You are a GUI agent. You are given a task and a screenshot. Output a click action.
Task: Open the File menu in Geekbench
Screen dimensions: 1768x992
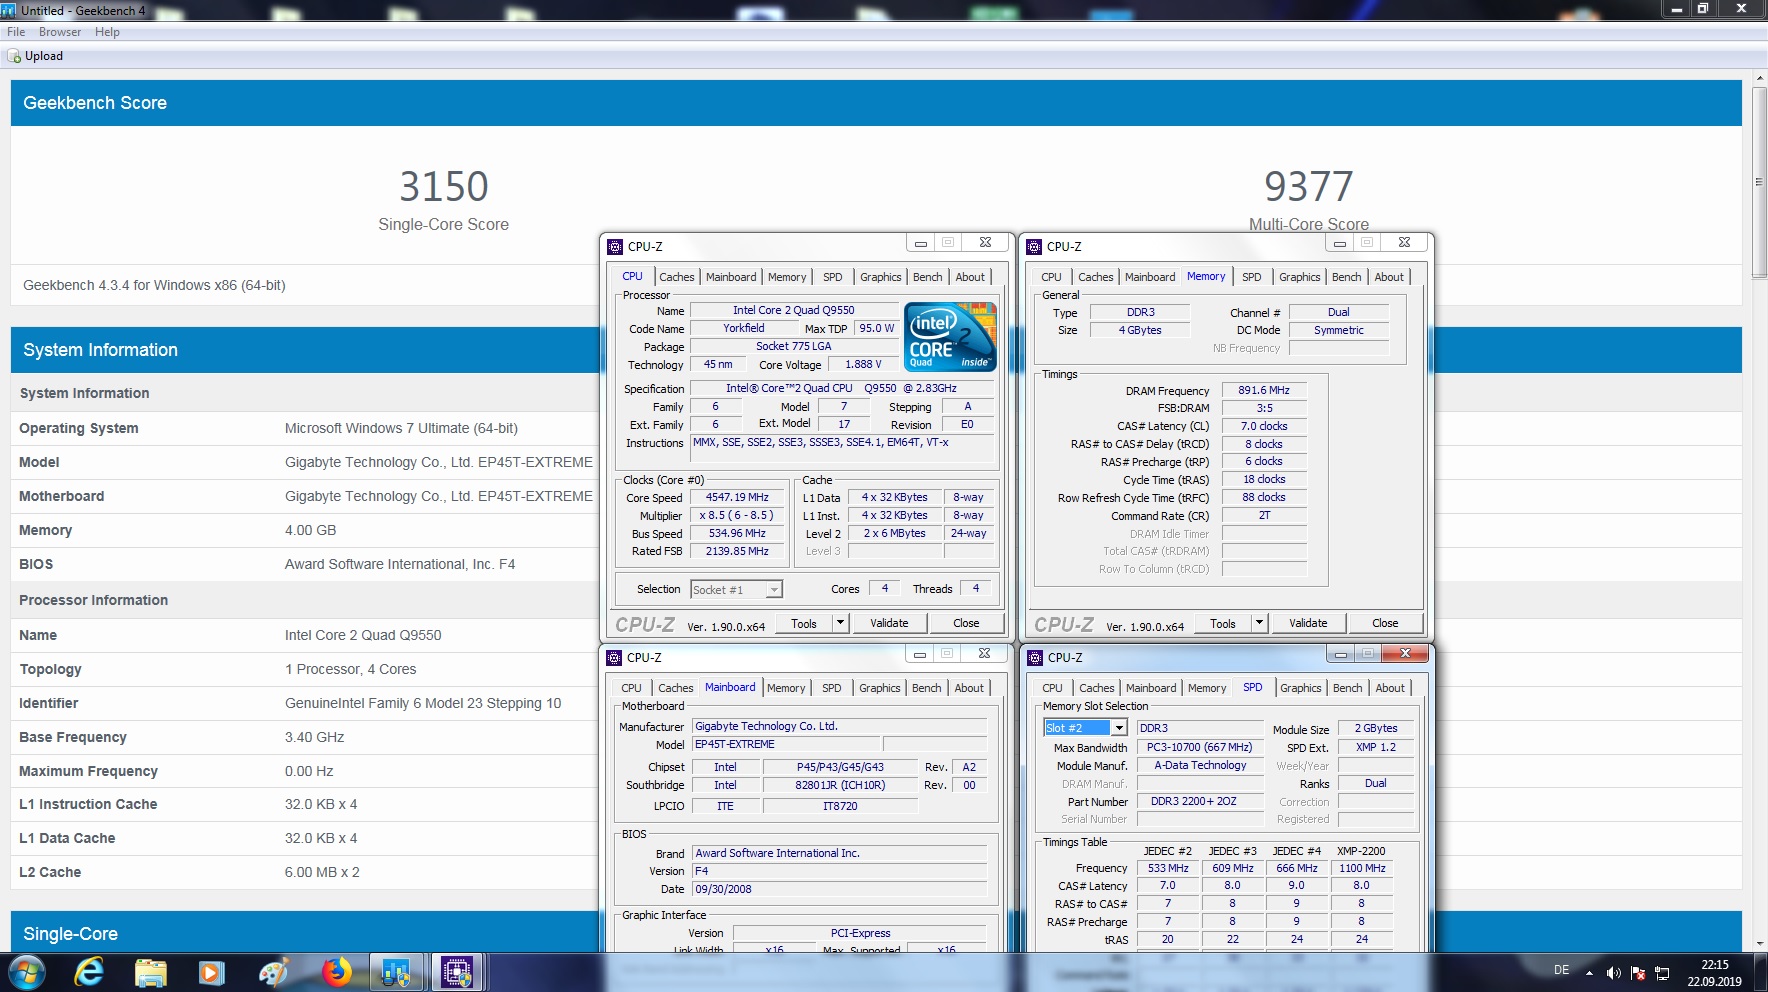tap(16, 32)
